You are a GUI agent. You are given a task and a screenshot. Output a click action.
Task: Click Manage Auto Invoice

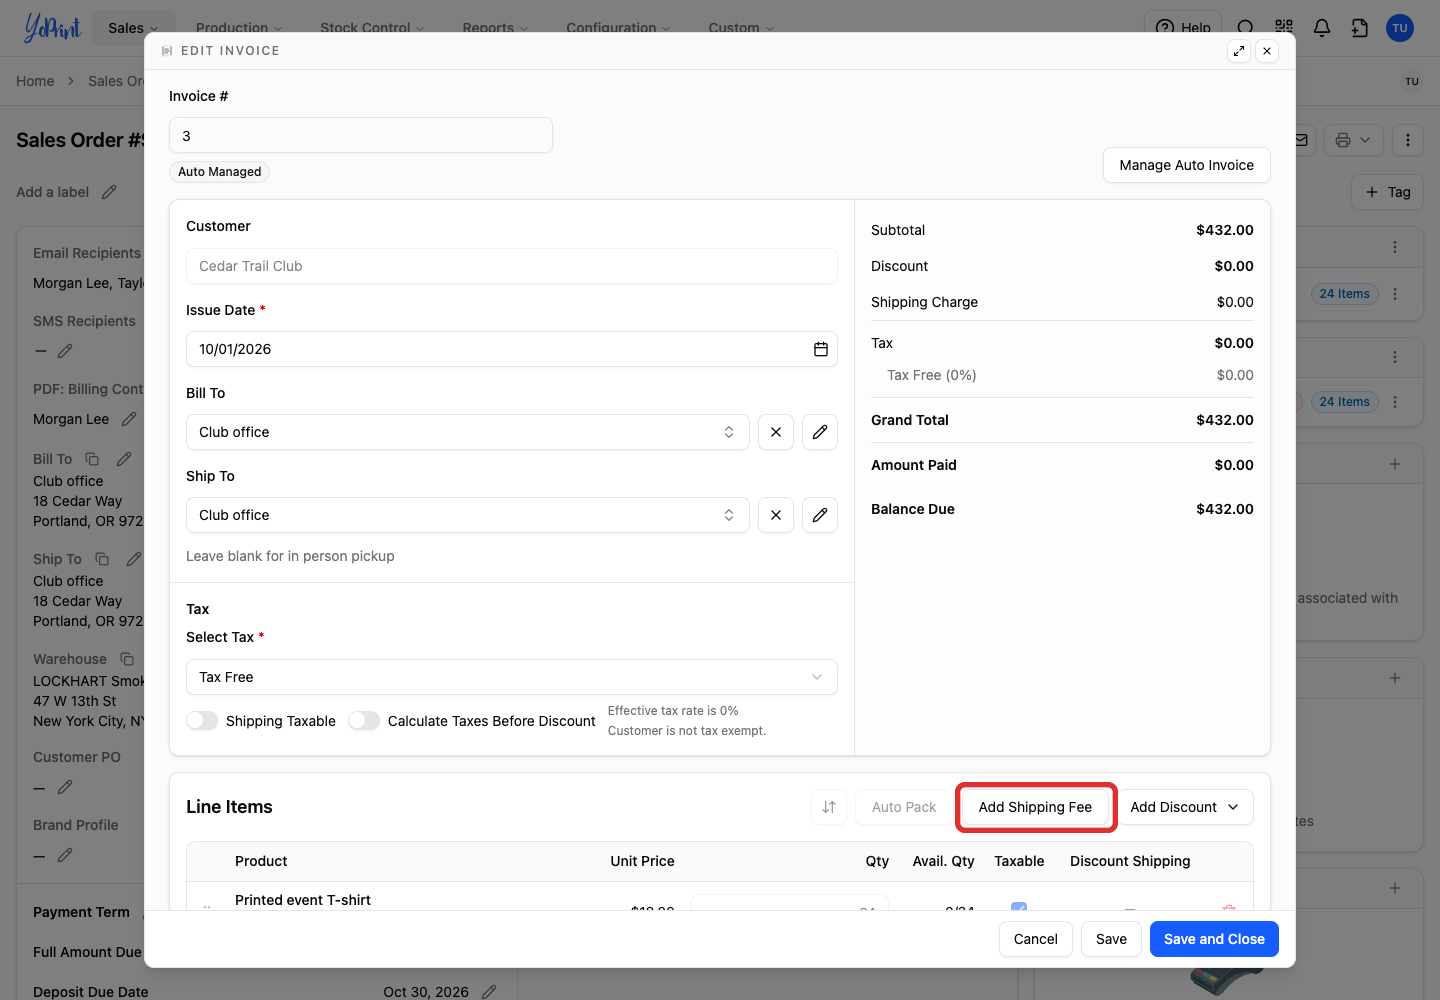point(1187,165)
